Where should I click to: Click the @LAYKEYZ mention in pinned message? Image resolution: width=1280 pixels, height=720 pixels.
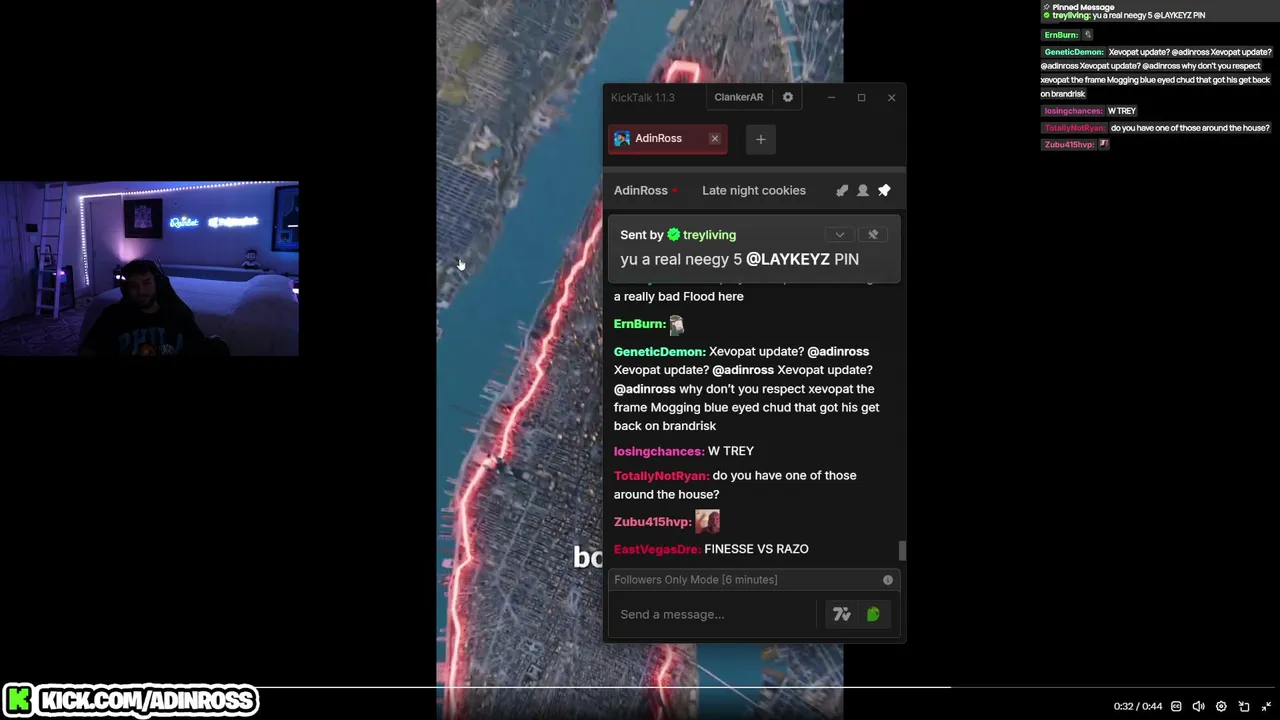(788, 259)
